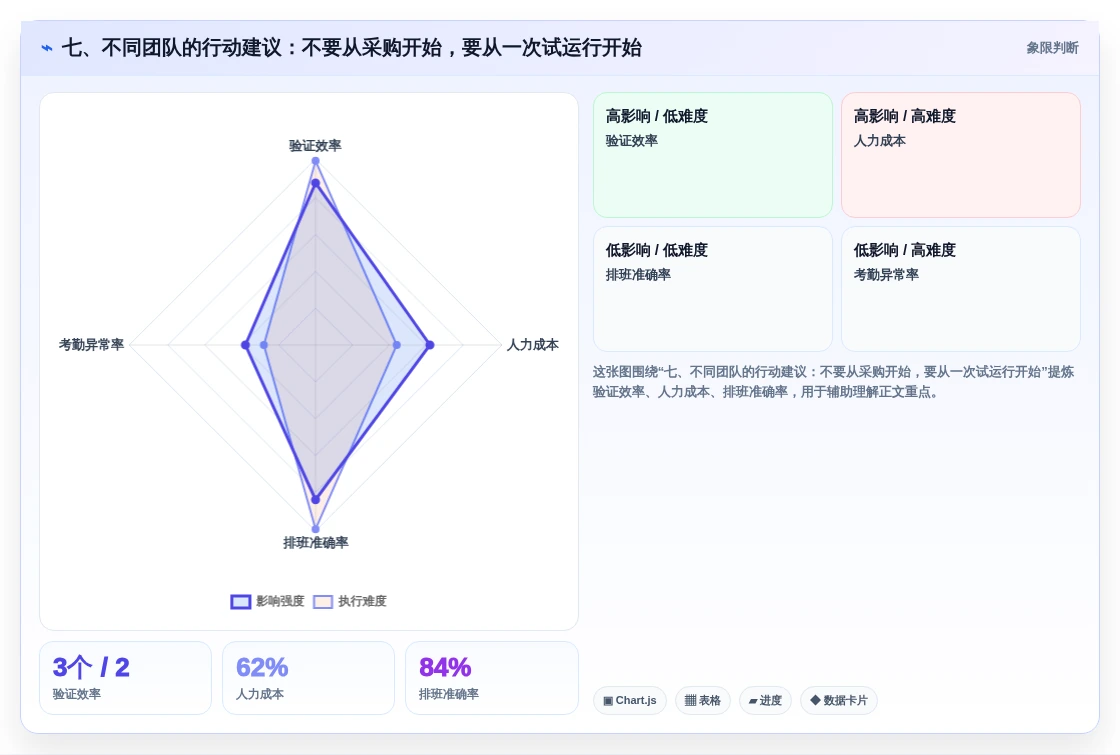The height and width of the screenshot is (755, 1120).
Task: Click the bottom 执行难度 data point on radar
Action: (x=316, y=529)
